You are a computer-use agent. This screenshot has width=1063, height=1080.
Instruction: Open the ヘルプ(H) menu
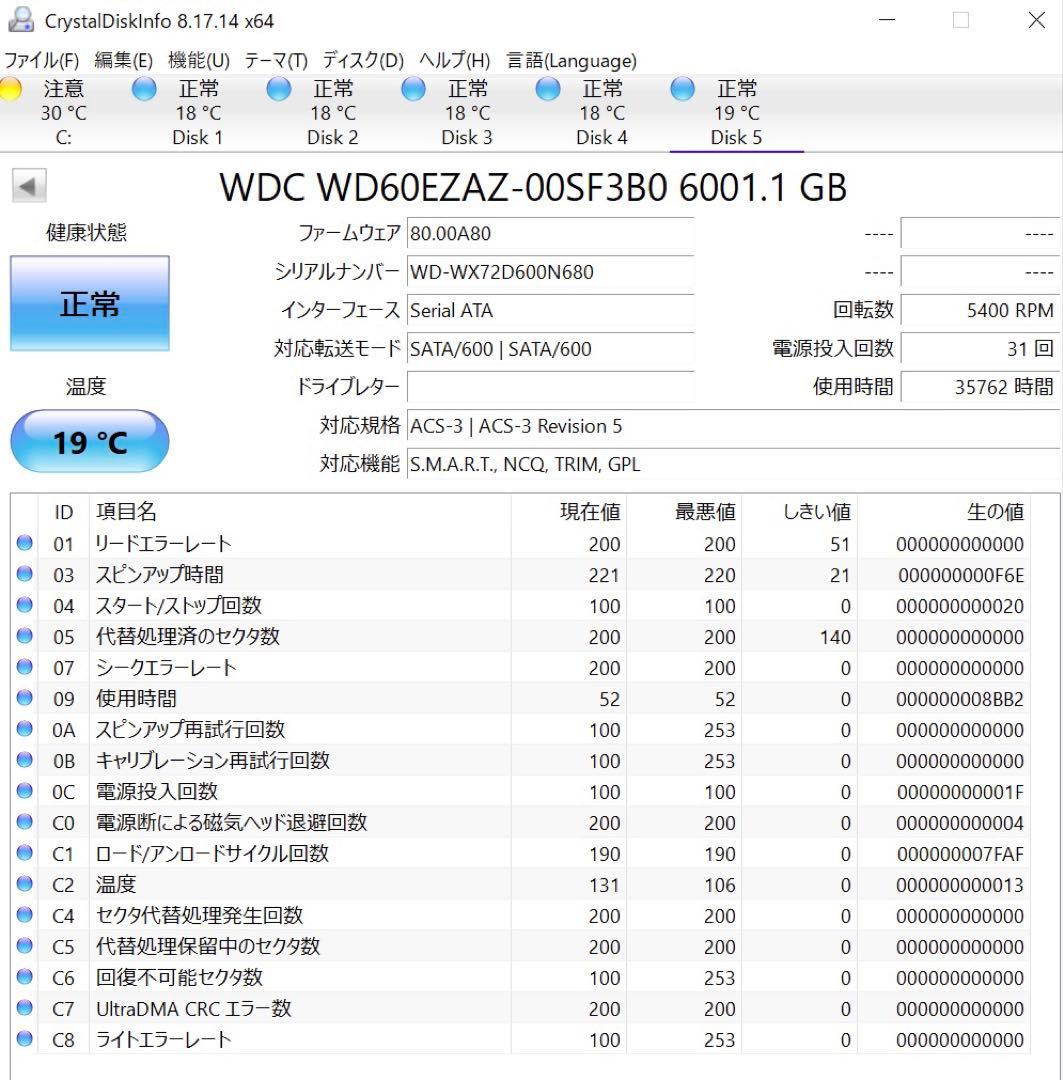pos(455,61)
